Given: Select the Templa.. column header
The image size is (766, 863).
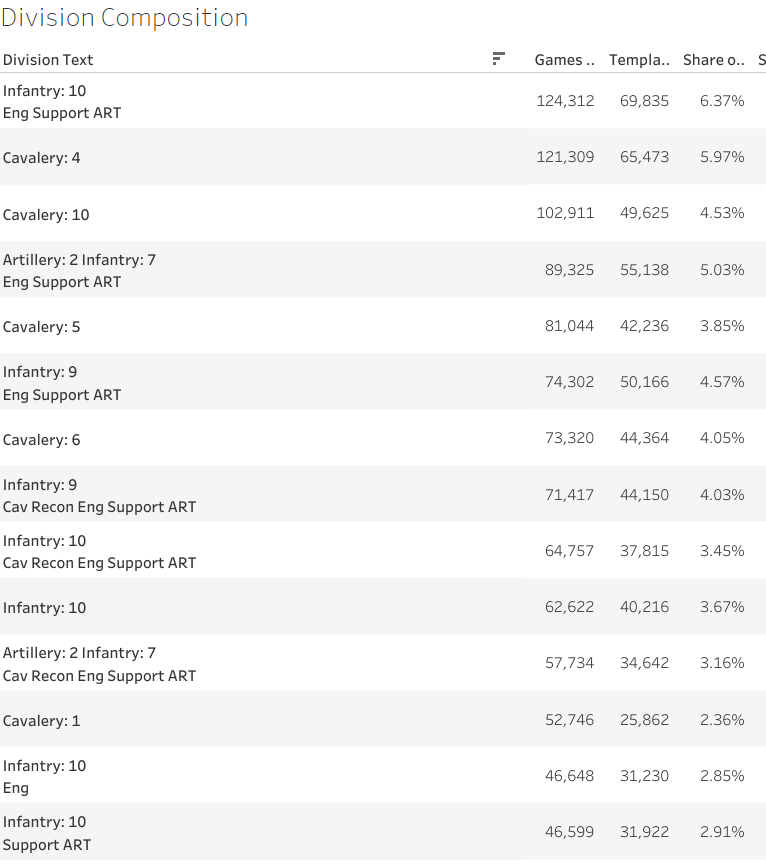Looking at the screenshot, I should point(639,60).
